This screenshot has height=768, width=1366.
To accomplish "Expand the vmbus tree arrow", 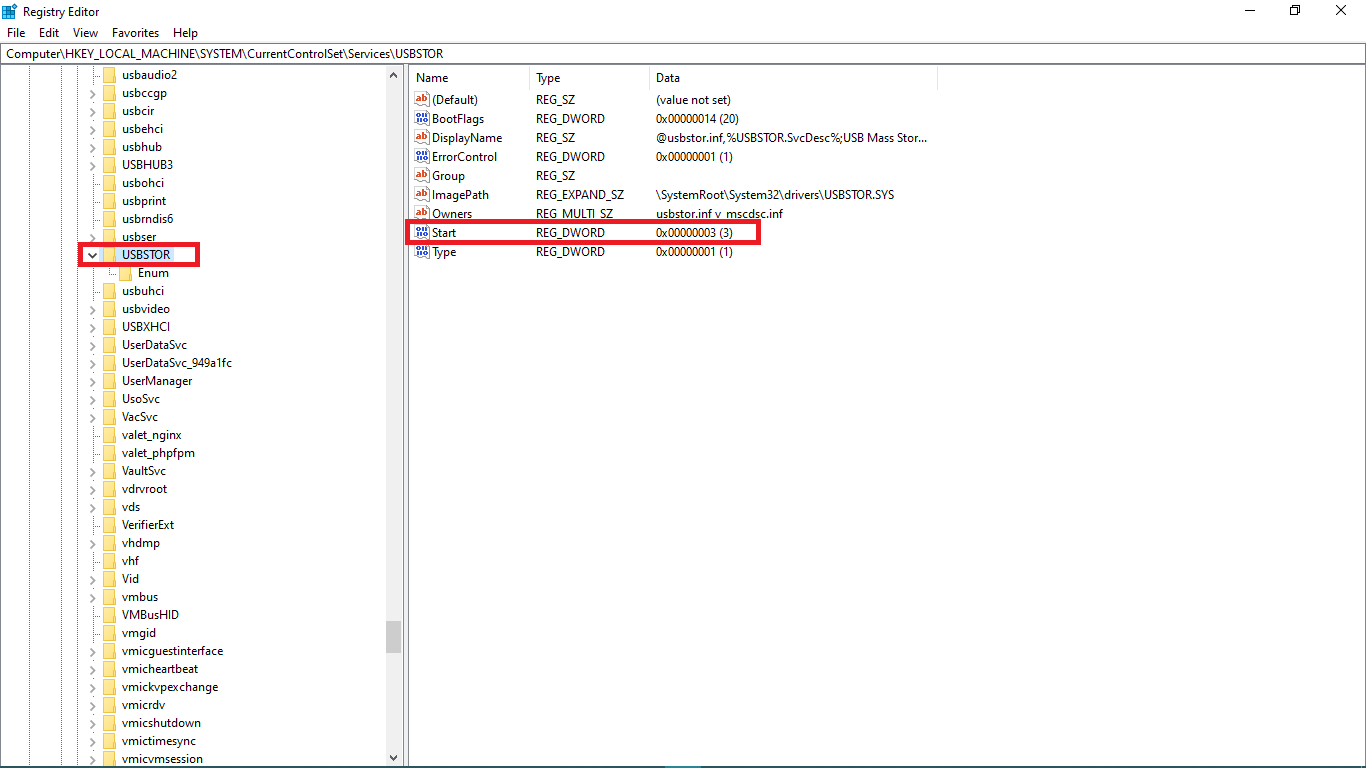I will coord(91,596).
